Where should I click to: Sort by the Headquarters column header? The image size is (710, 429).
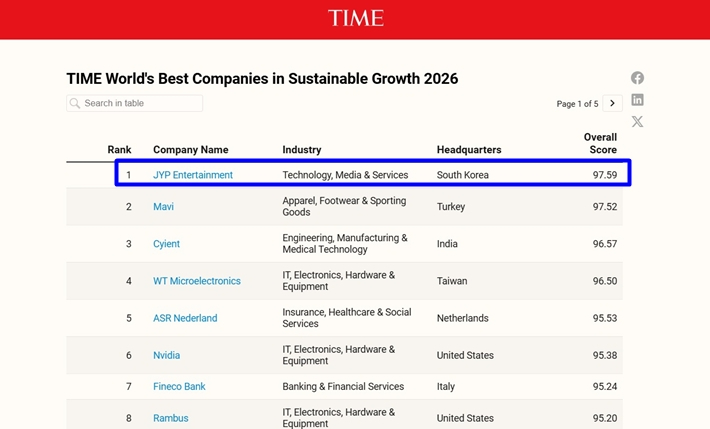(x=469, y=150)
